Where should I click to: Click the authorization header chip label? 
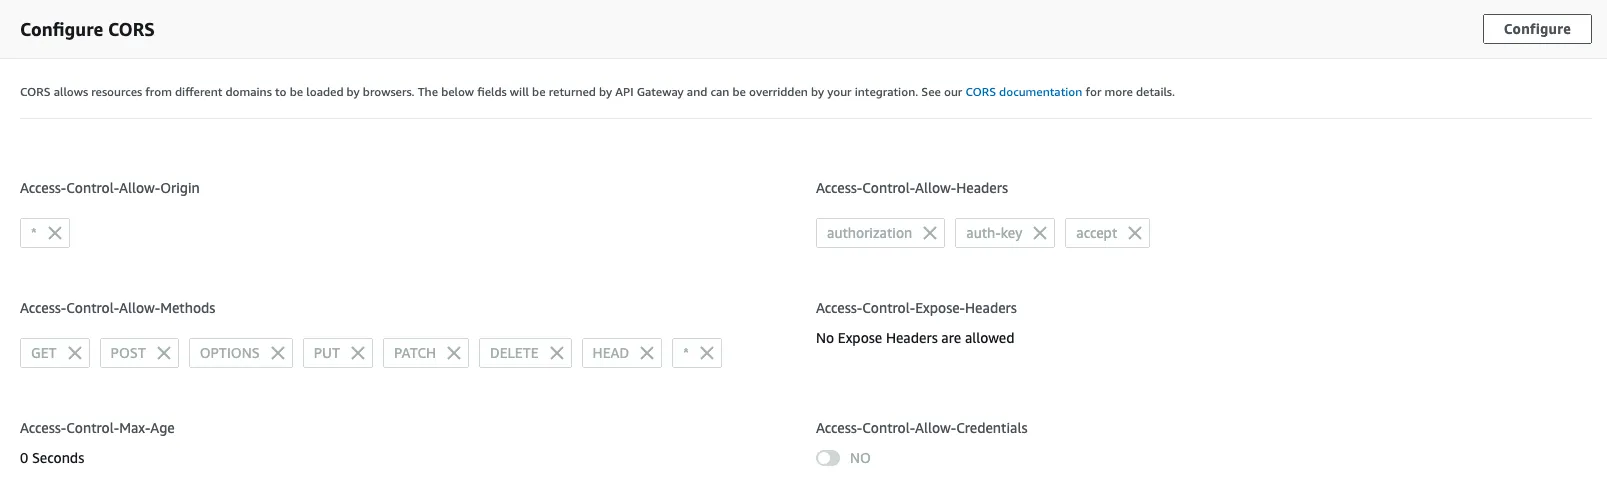(869, 233)
